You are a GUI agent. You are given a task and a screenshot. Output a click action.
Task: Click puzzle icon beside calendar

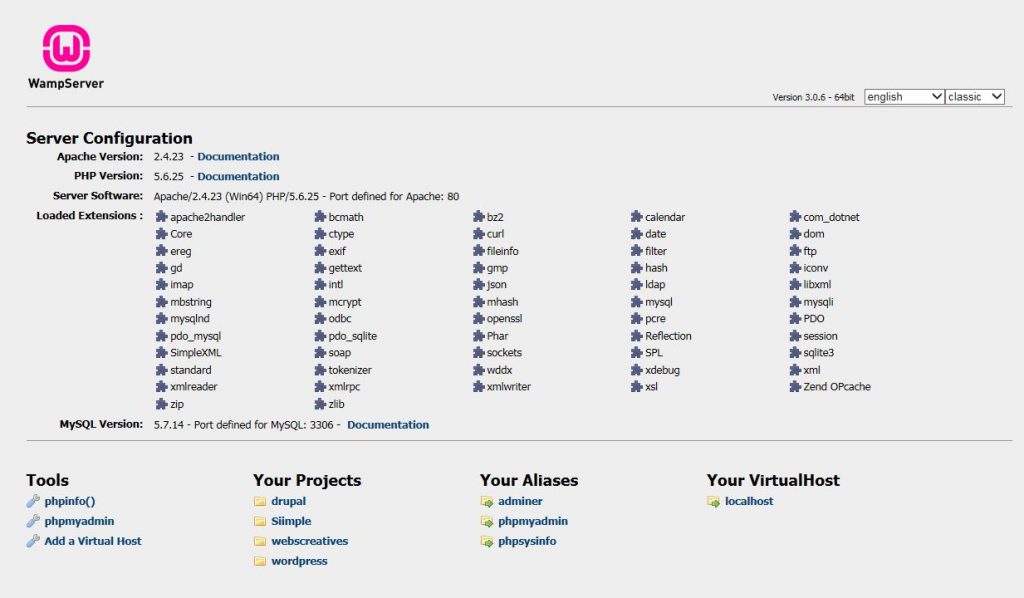tap(637, 216)
